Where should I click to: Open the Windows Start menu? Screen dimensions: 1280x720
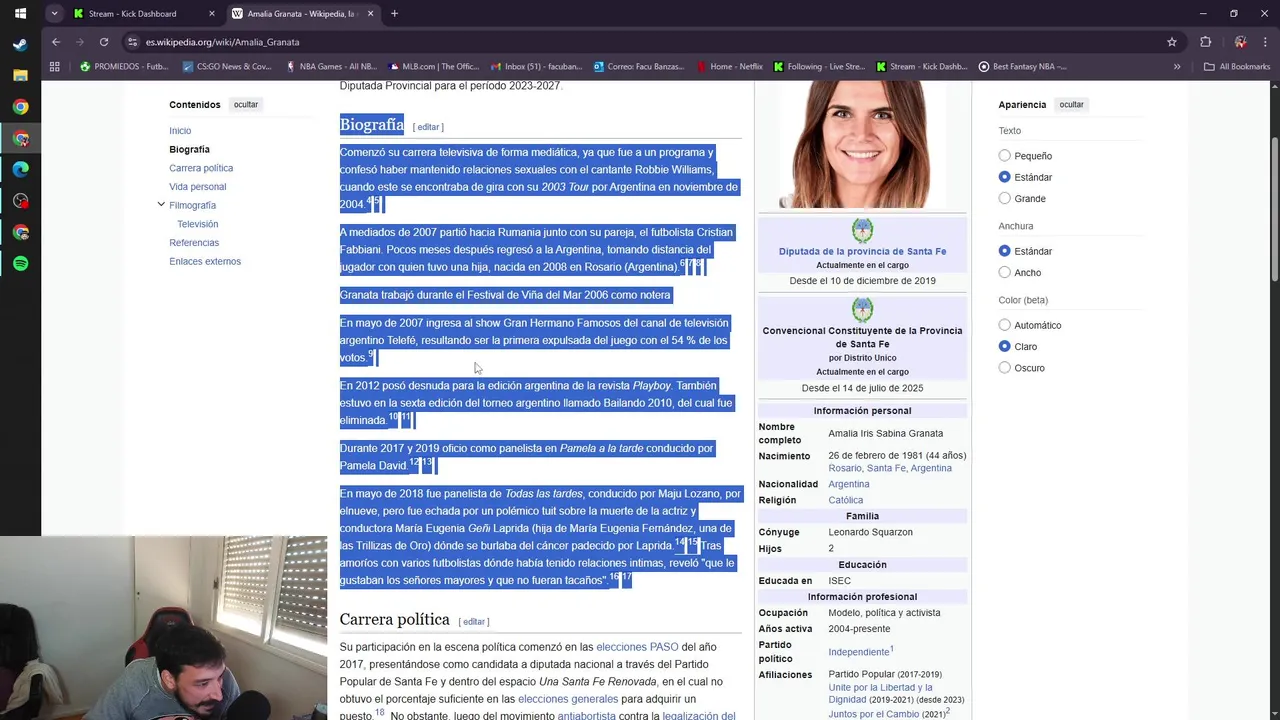[x=20, y=14]
